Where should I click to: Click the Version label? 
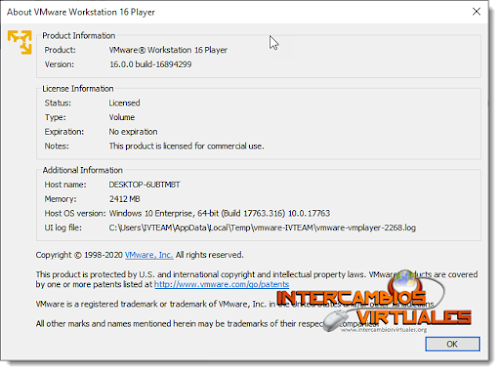click(59, 64)
